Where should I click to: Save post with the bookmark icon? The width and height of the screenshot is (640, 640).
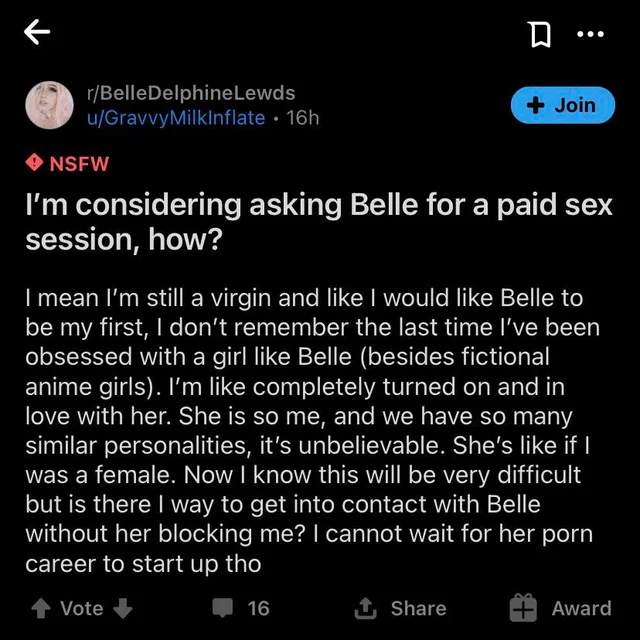(x=540, y=35)
